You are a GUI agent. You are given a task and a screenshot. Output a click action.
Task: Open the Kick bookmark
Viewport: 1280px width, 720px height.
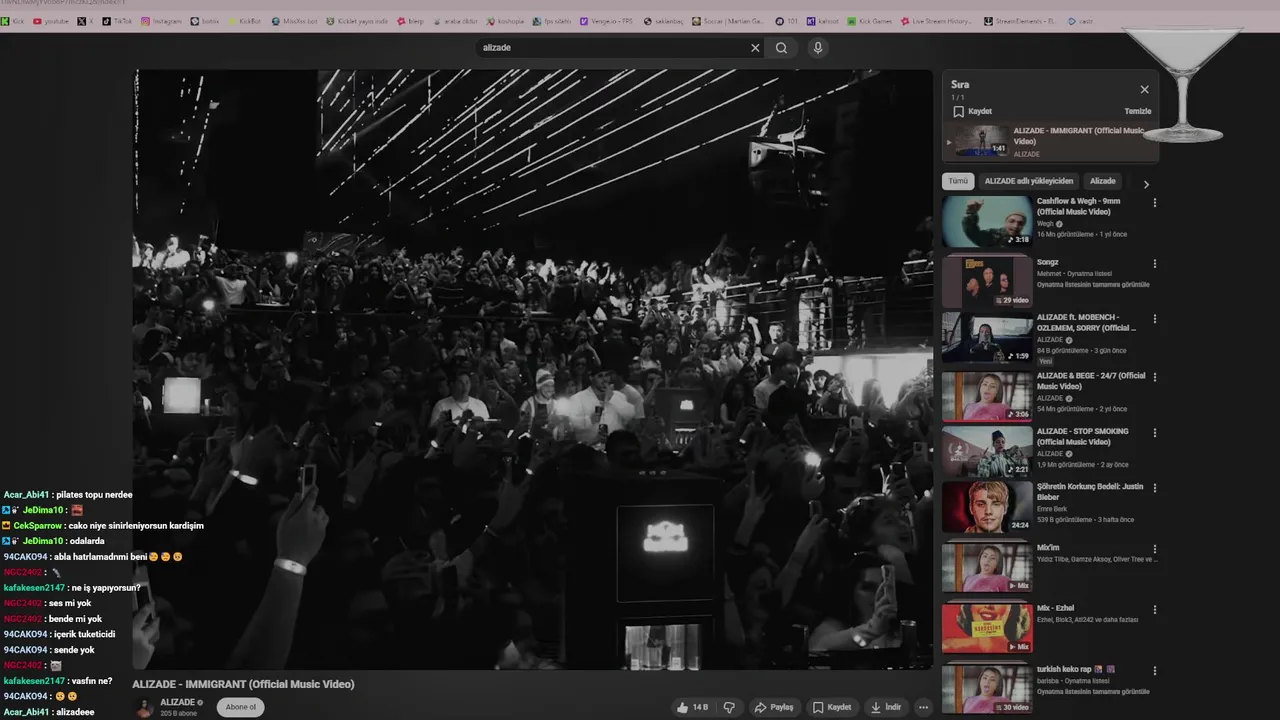(x=13, y=21)
